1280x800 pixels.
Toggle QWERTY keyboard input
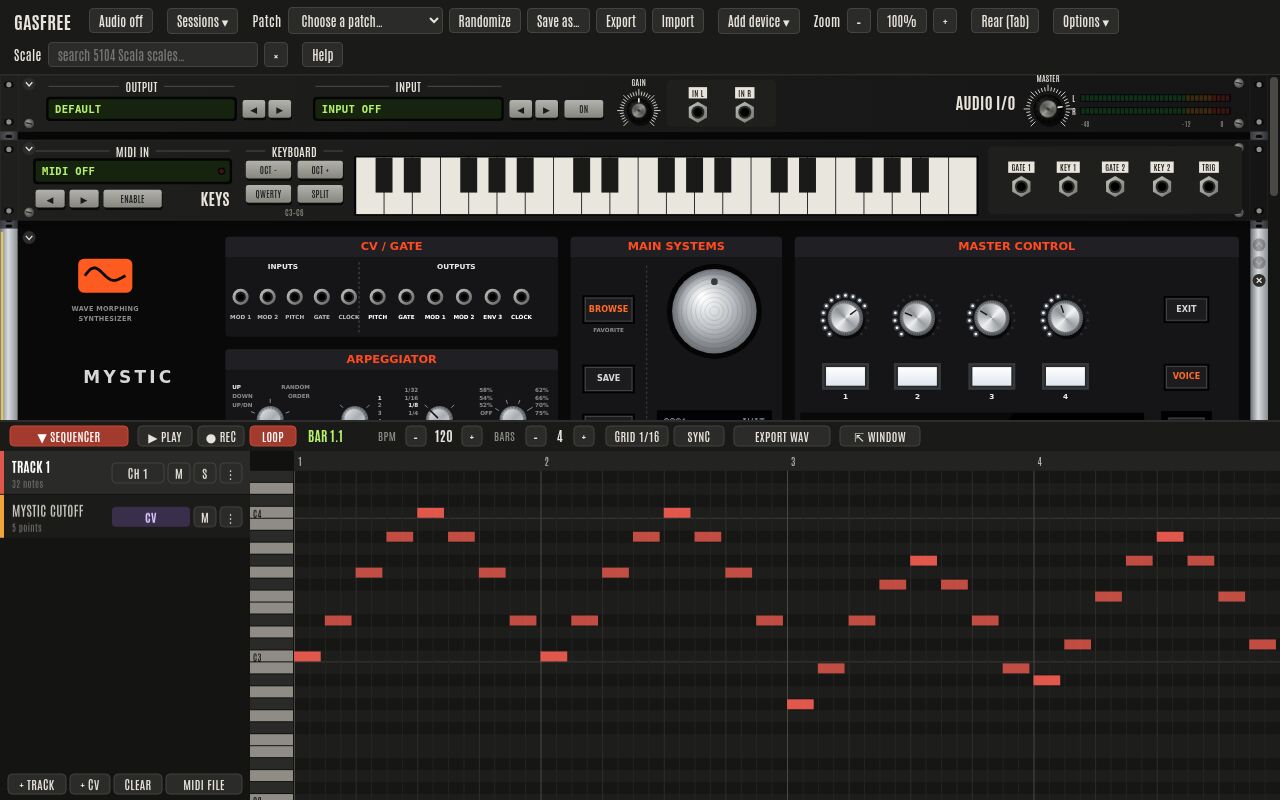268,194
